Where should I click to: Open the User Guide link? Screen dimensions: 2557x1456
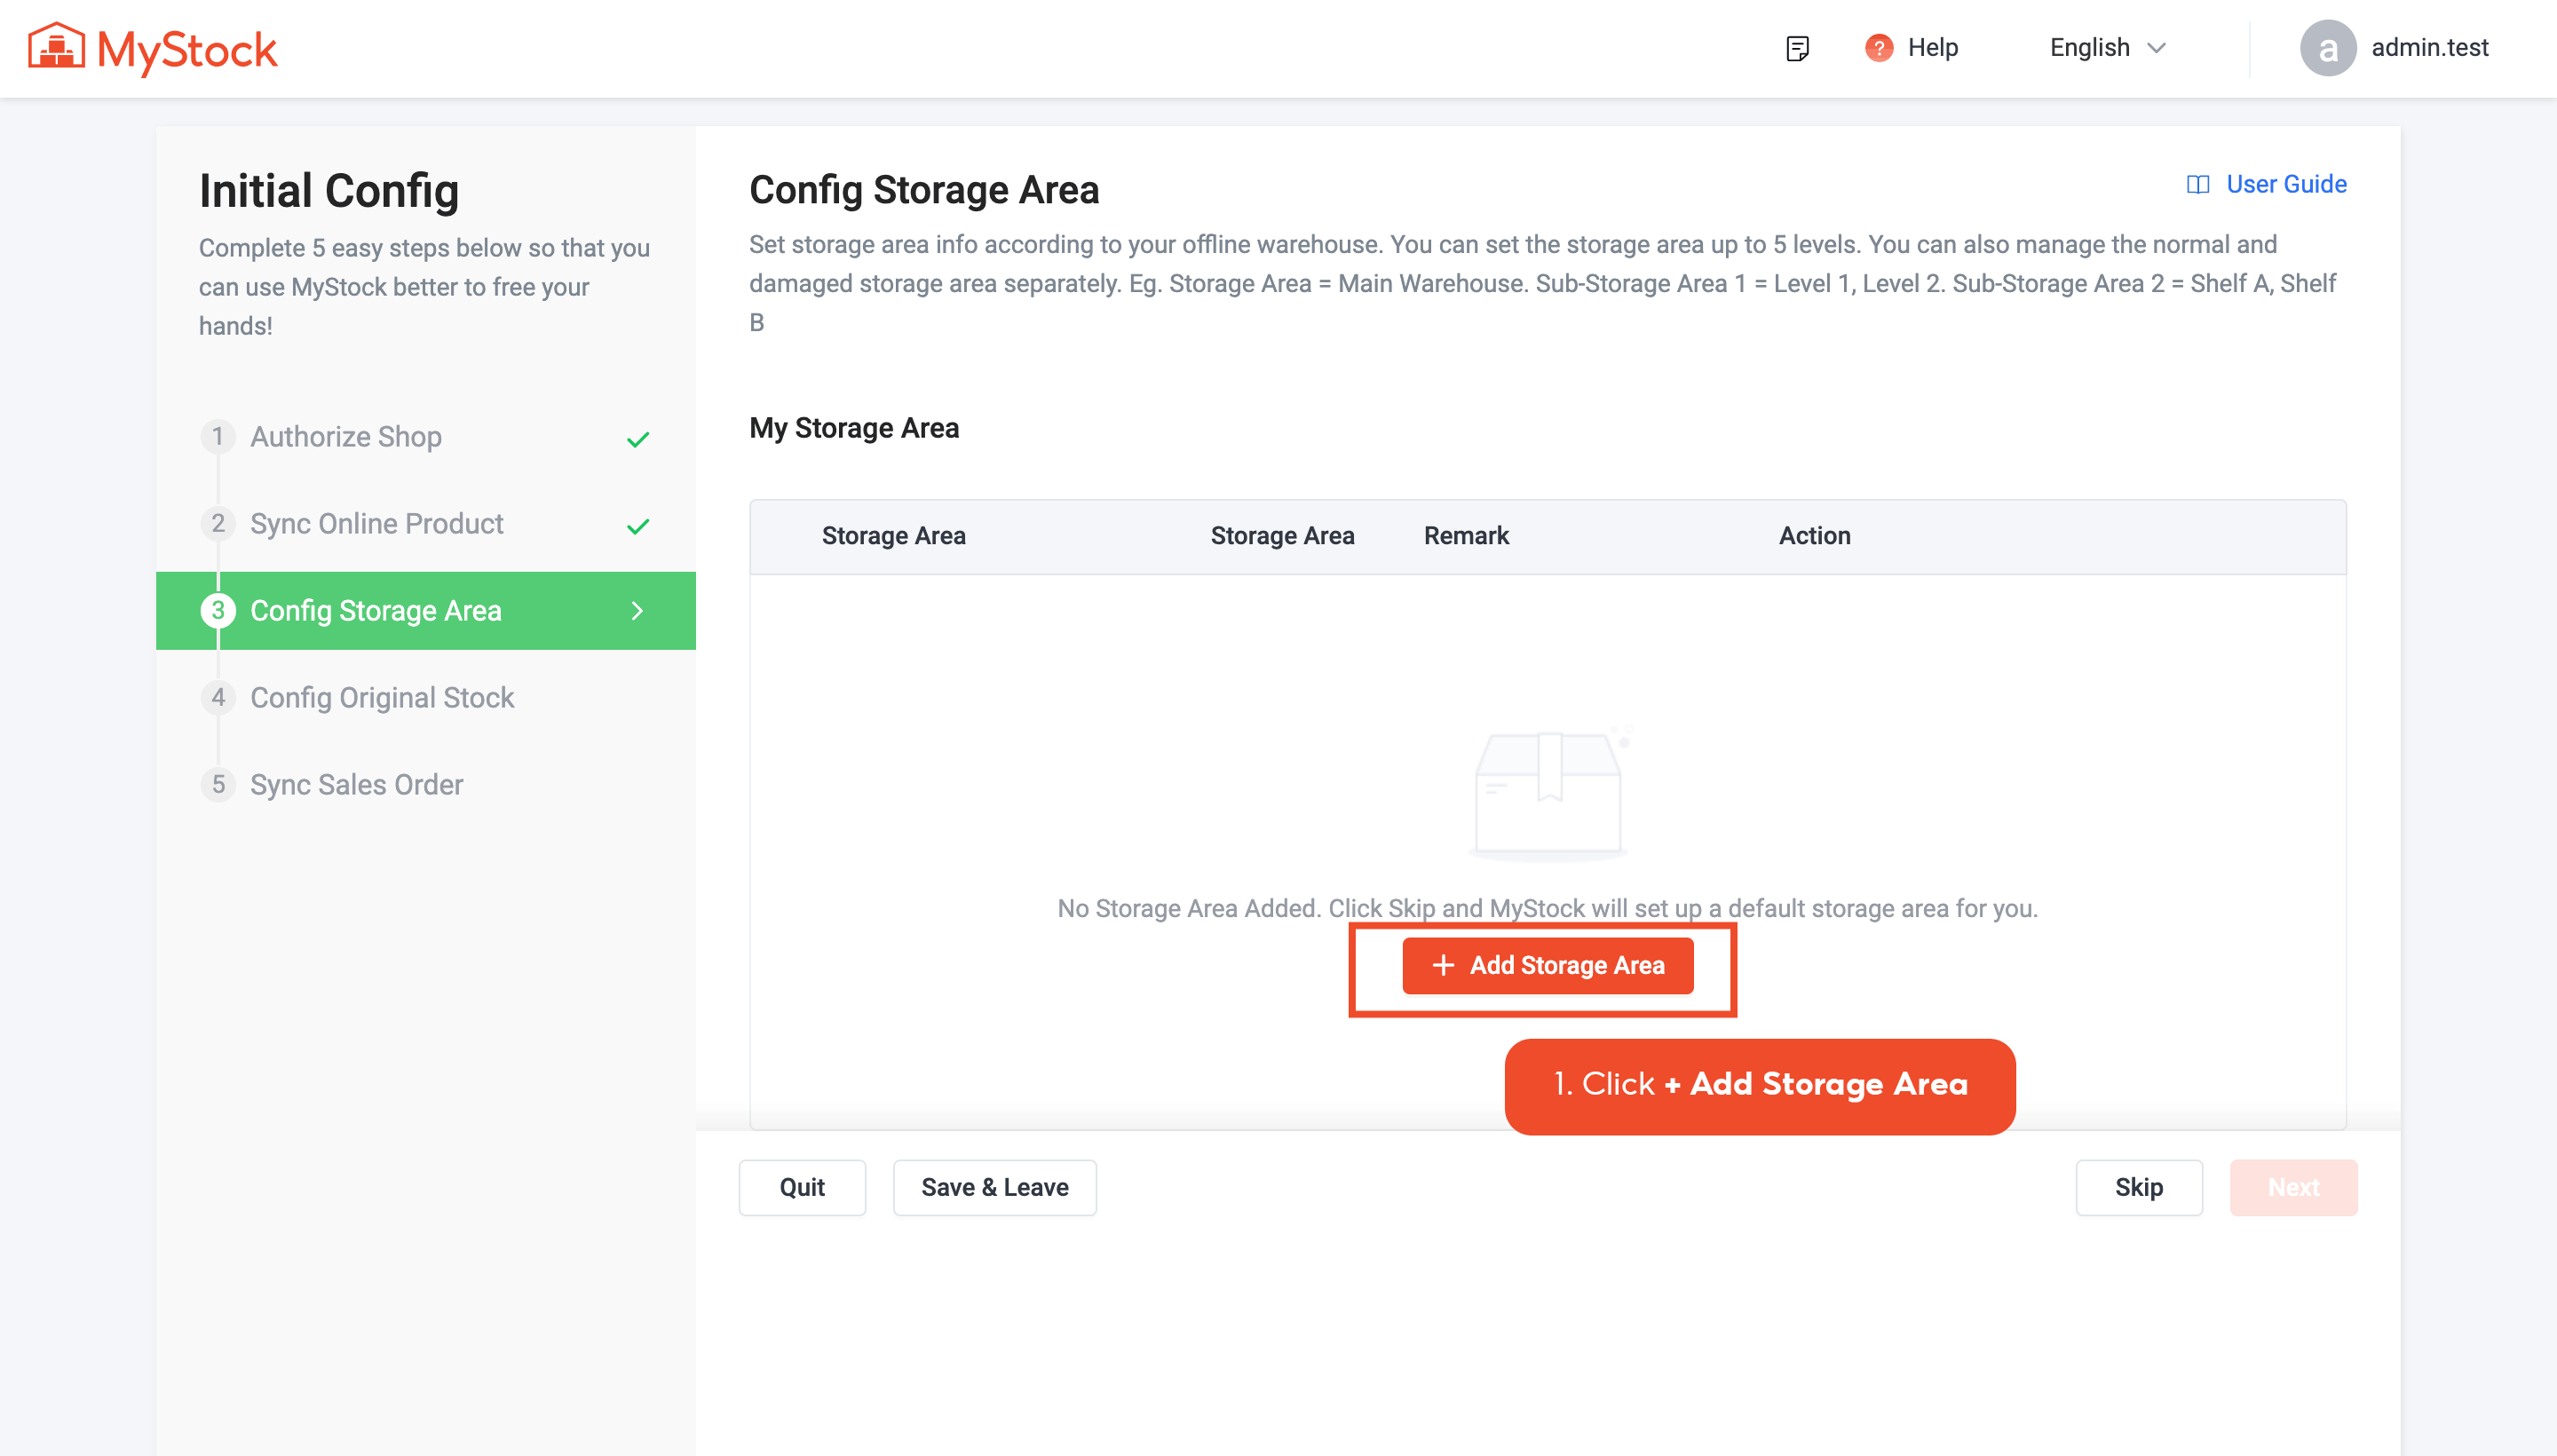tap(2285, 184)
